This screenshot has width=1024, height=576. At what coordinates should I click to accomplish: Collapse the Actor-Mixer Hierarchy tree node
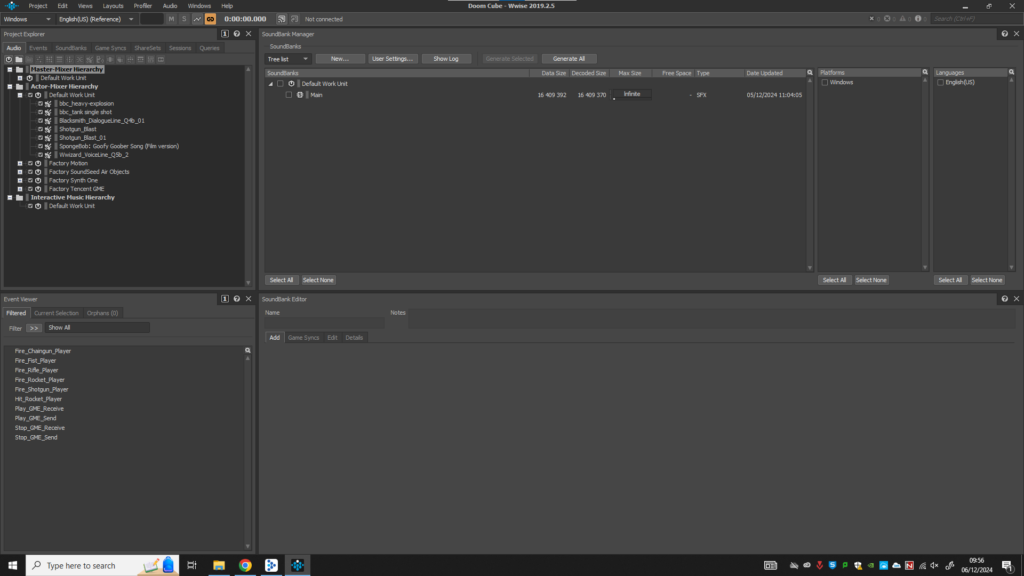(9, 87)
